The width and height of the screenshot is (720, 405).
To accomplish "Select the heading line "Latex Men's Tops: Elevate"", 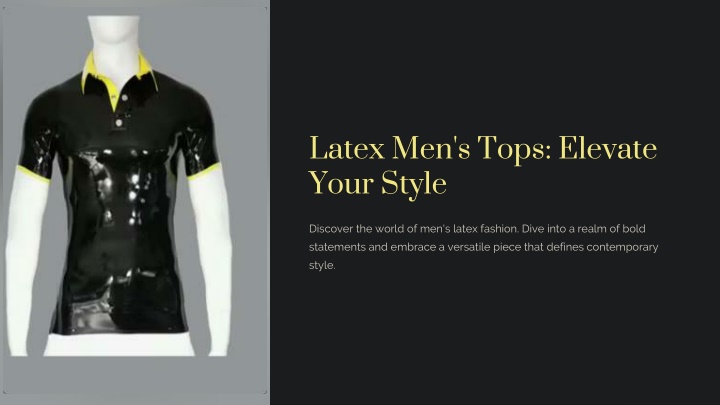I will [483, 148].
